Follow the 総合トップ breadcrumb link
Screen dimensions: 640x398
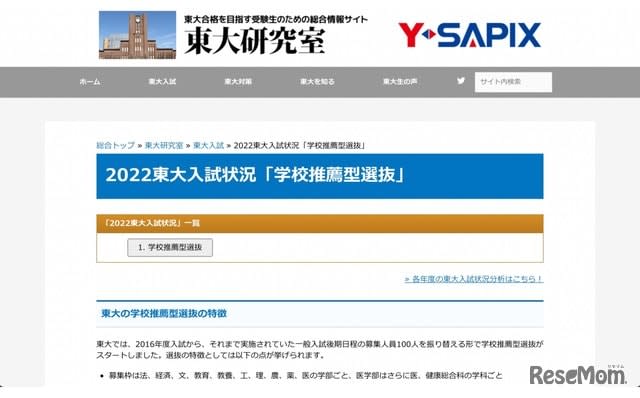coord(116,145)
